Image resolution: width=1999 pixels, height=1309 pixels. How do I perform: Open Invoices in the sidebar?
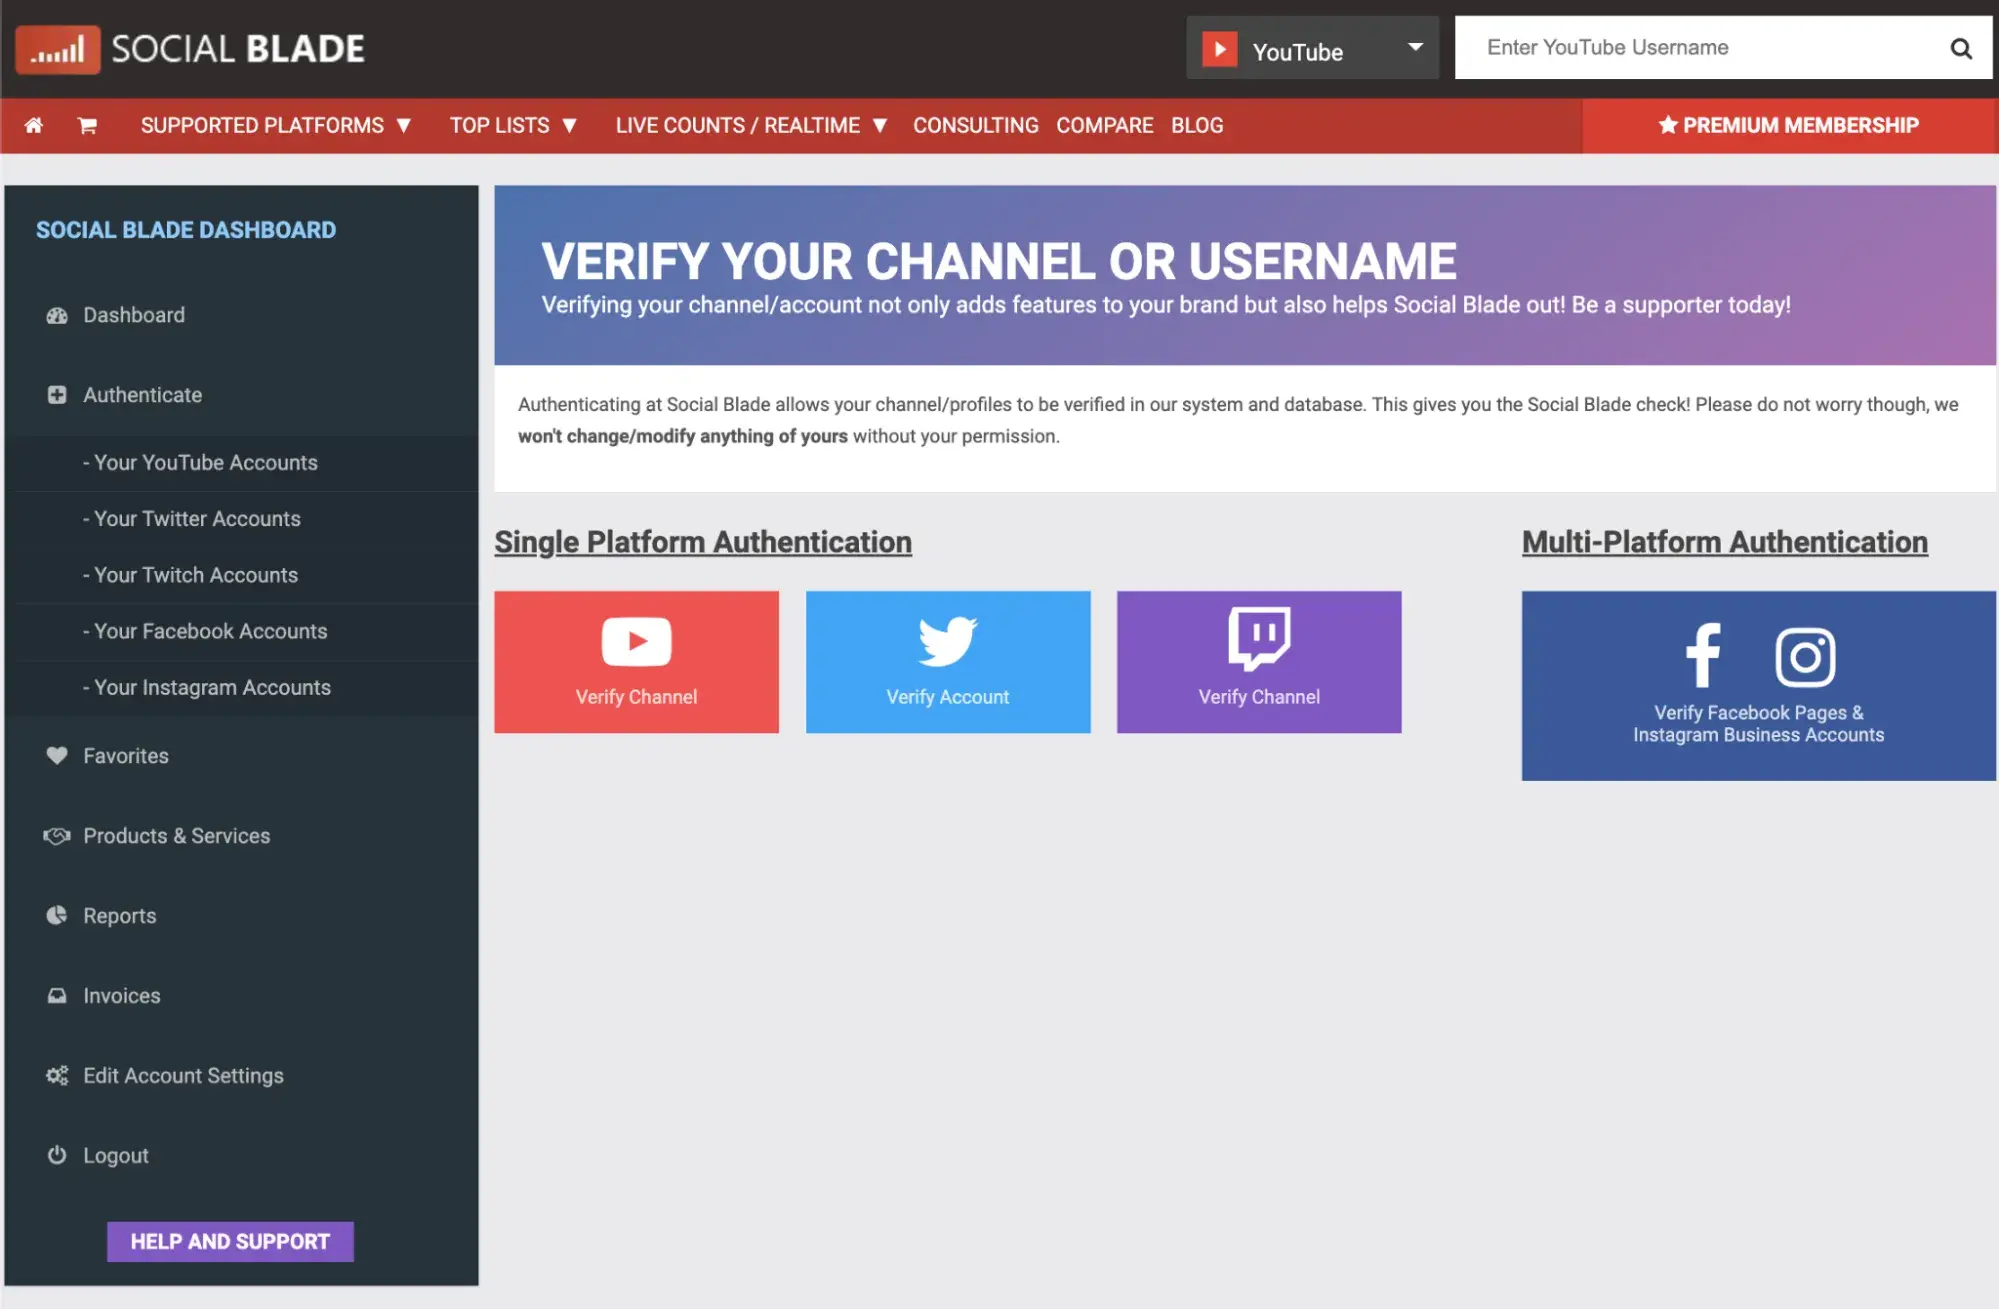122,995
